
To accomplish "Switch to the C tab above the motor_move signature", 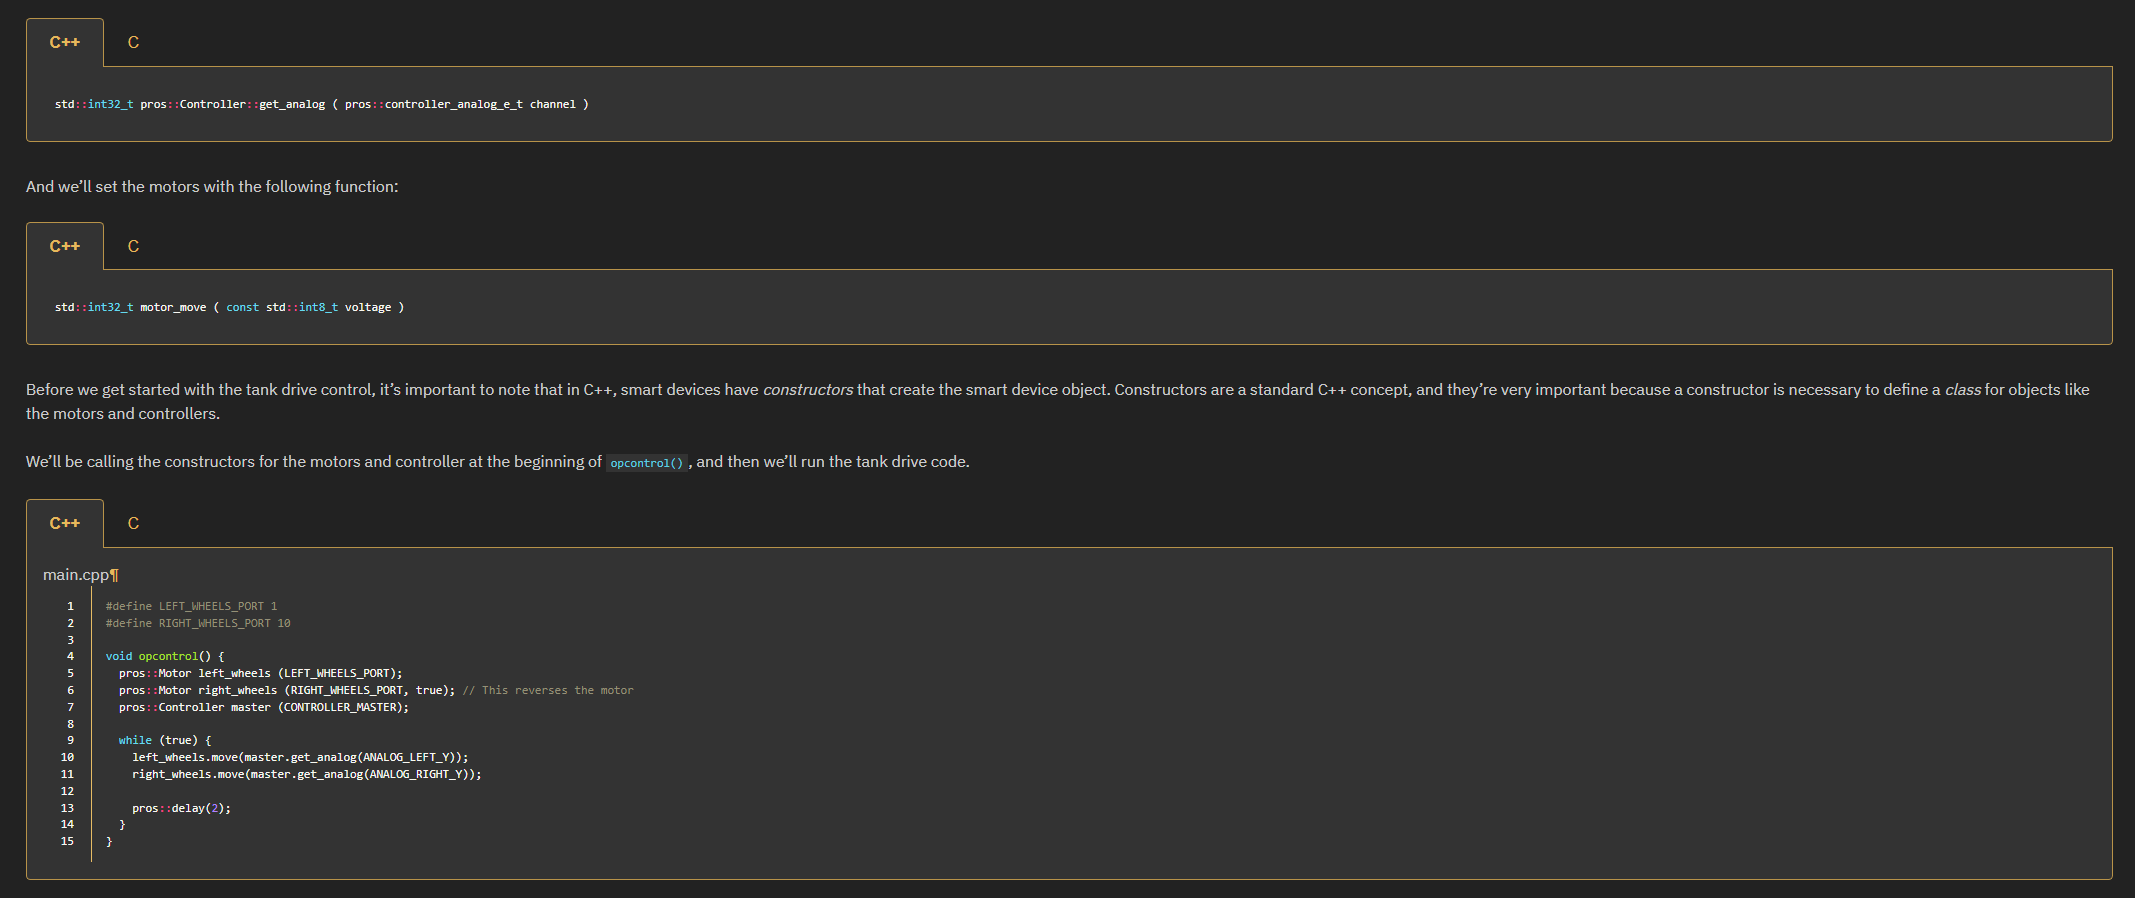I will click(x=133, y=246).
